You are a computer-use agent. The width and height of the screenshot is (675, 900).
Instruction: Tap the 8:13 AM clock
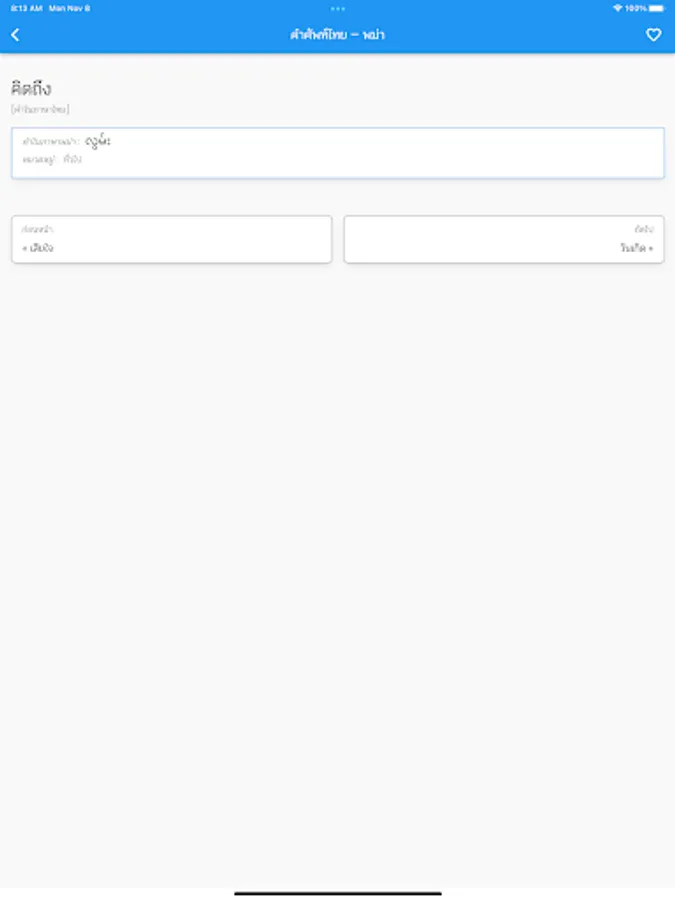pyautogui.click(x=25, y=8)
